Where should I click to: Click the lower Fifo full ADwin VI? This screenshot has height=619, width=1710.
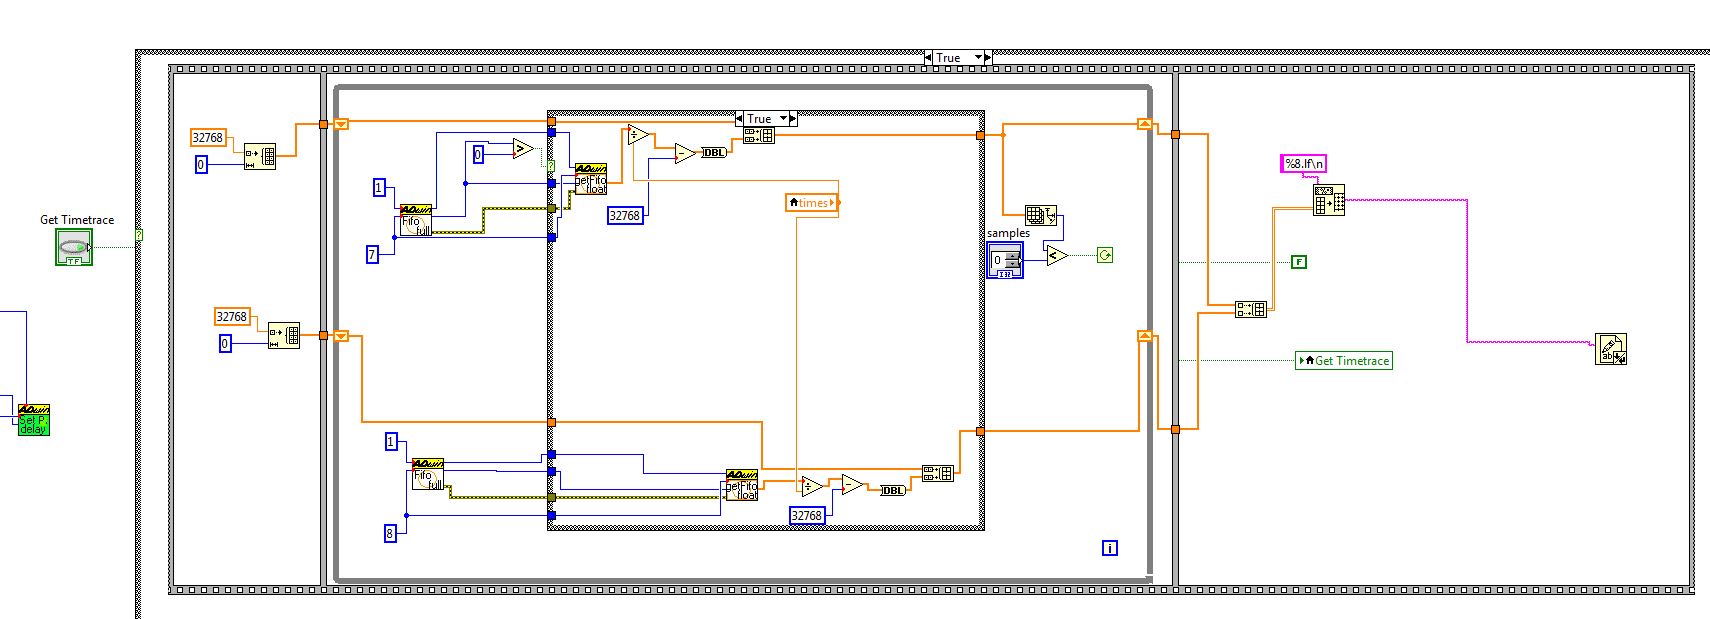click(x=428, y=474)
